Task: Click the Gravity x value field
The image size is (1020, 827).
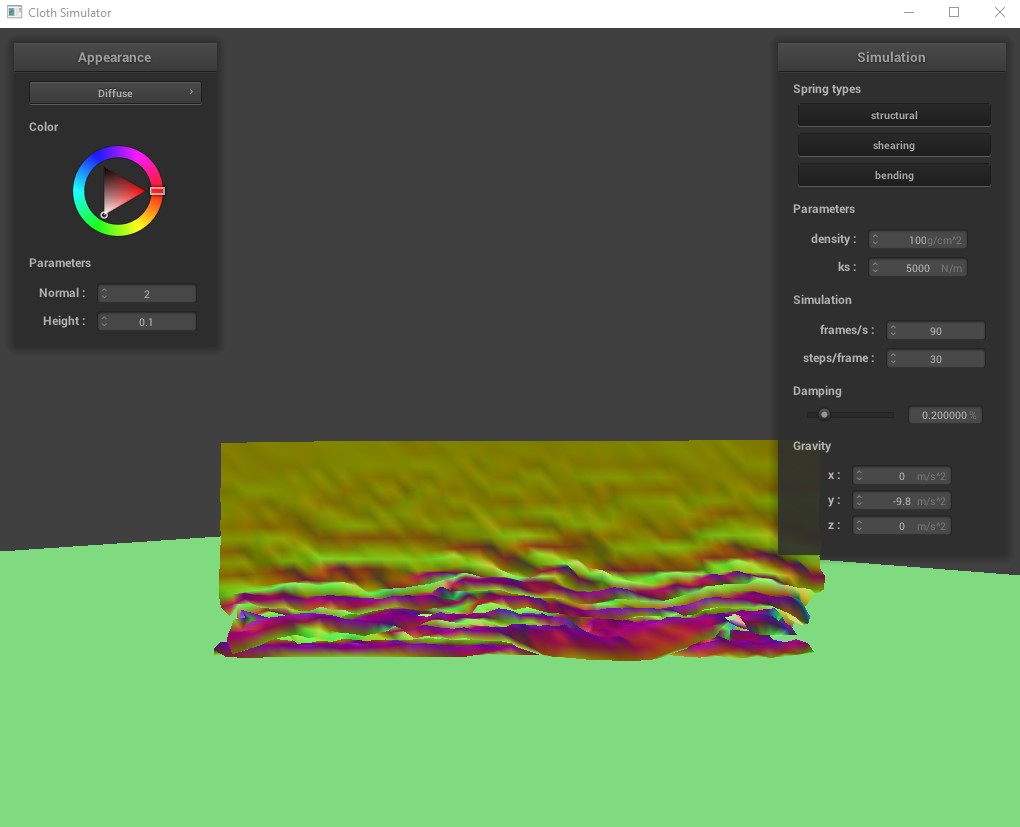Action: (902, 476)
